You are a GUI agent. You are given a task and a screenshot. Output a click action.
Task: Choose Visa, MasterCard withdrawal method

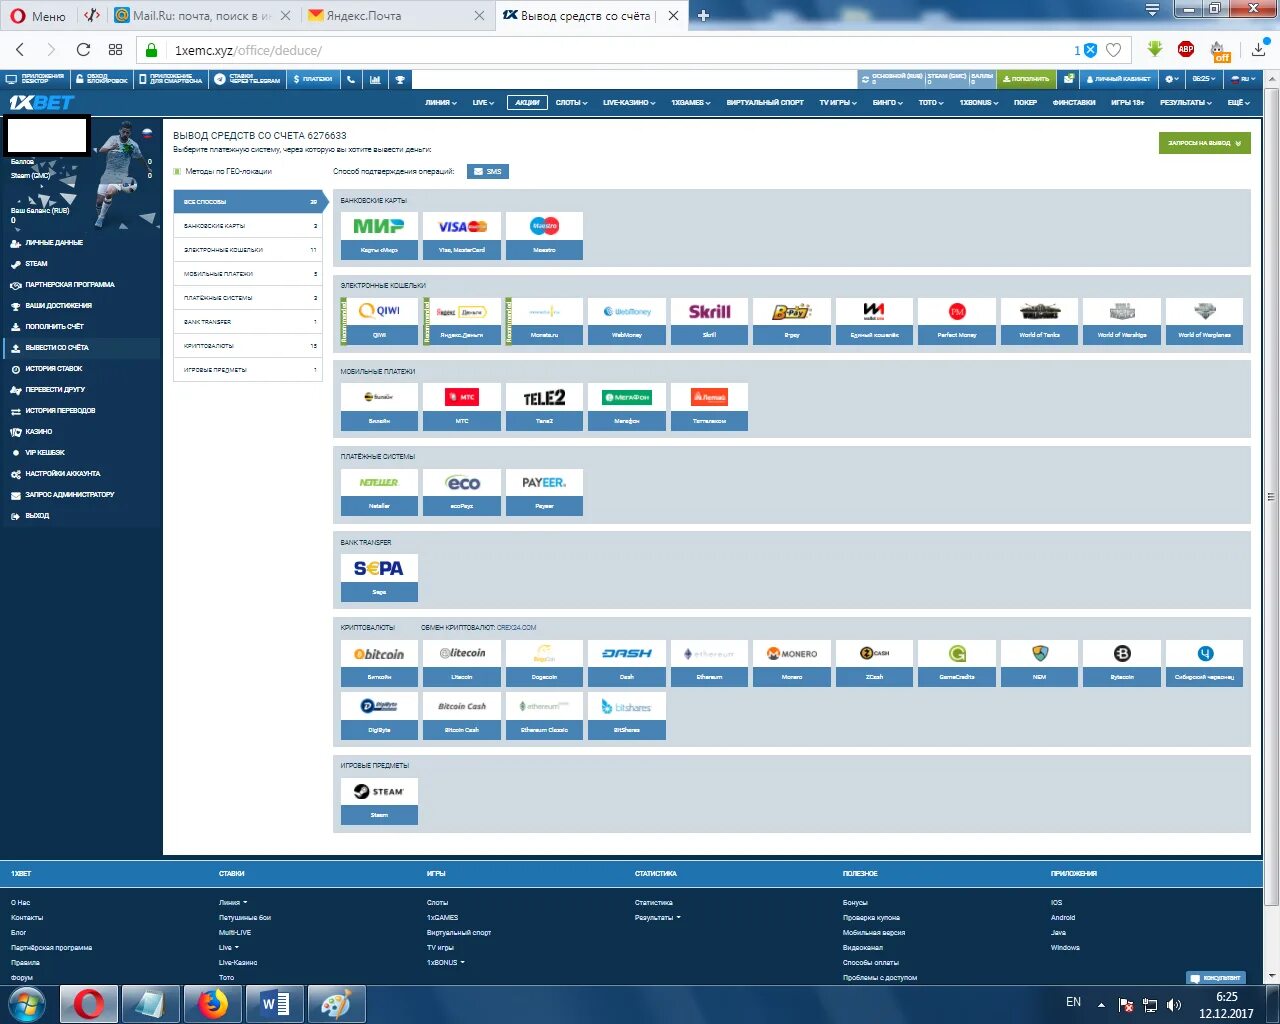click(462, 236)
